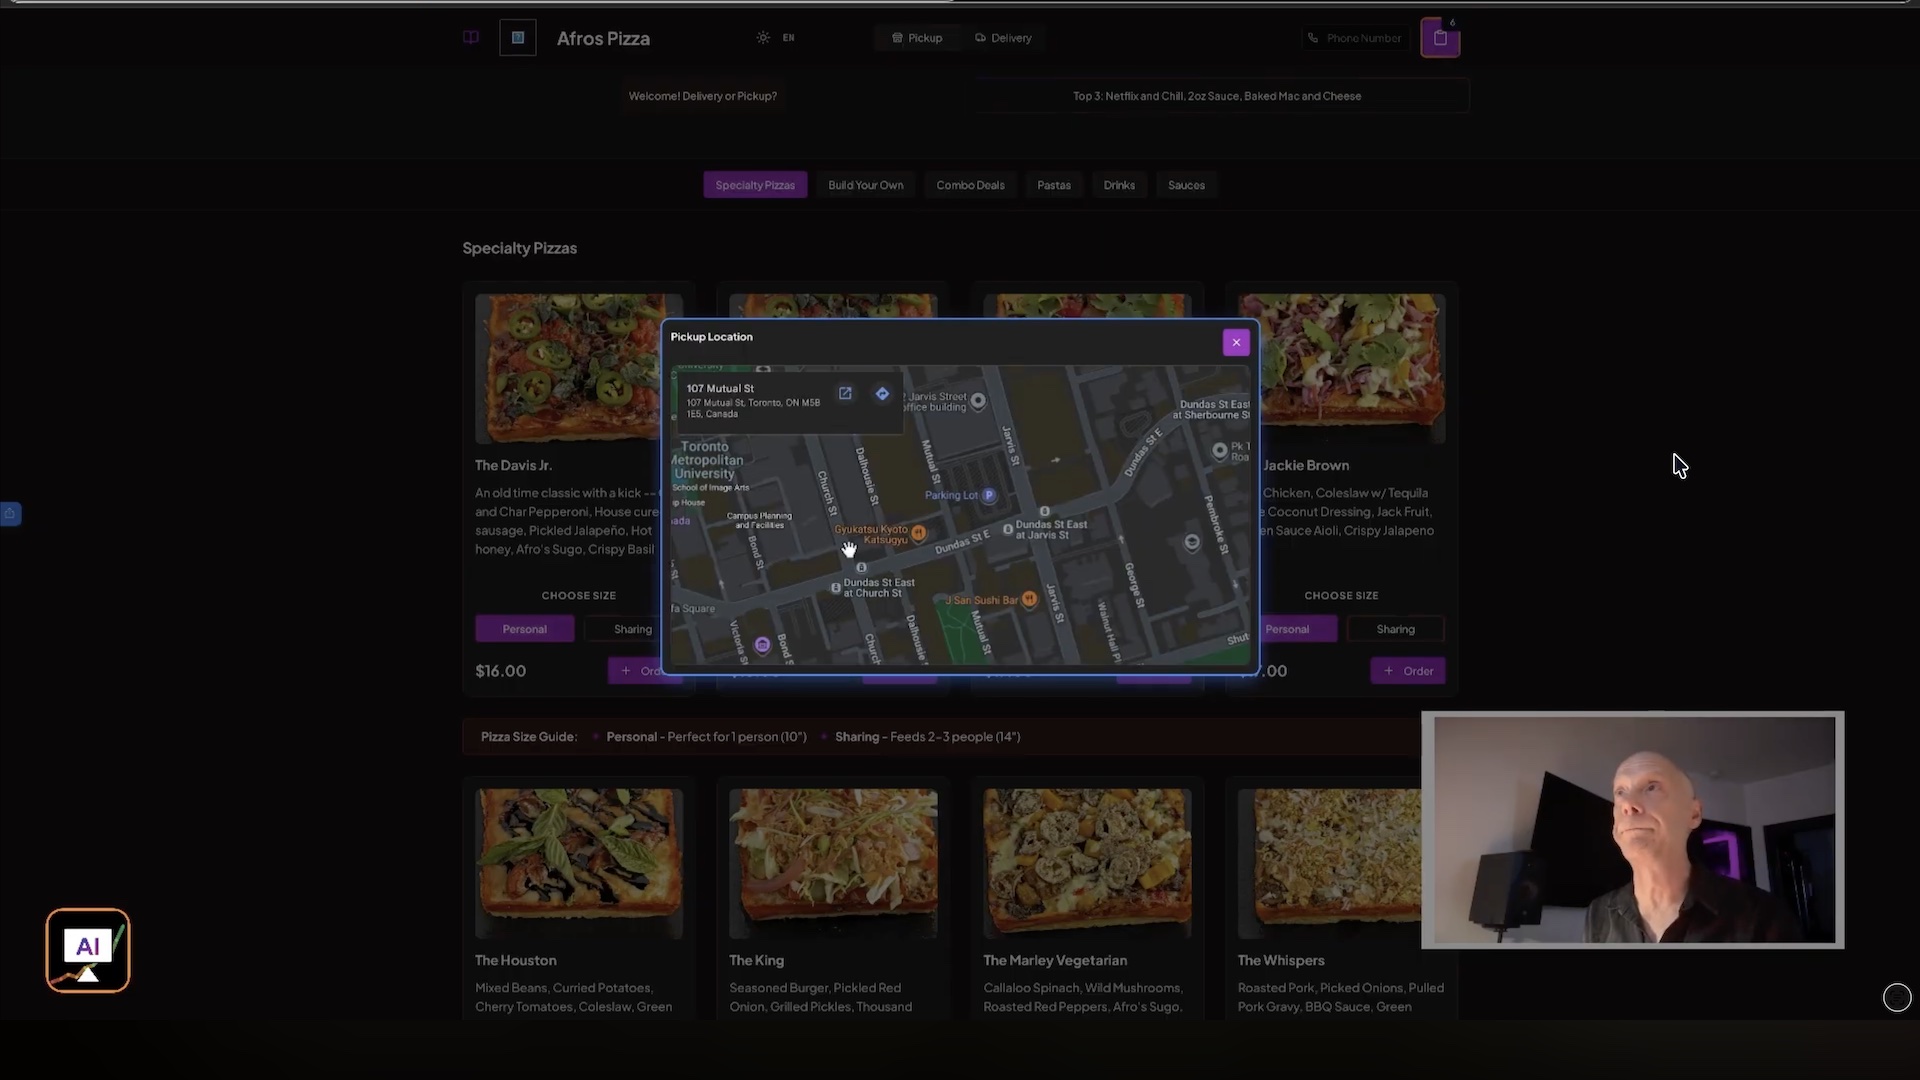Click The Davis Jr. pizza photo
1920x1080 pixels.
(x=568, y=368)
